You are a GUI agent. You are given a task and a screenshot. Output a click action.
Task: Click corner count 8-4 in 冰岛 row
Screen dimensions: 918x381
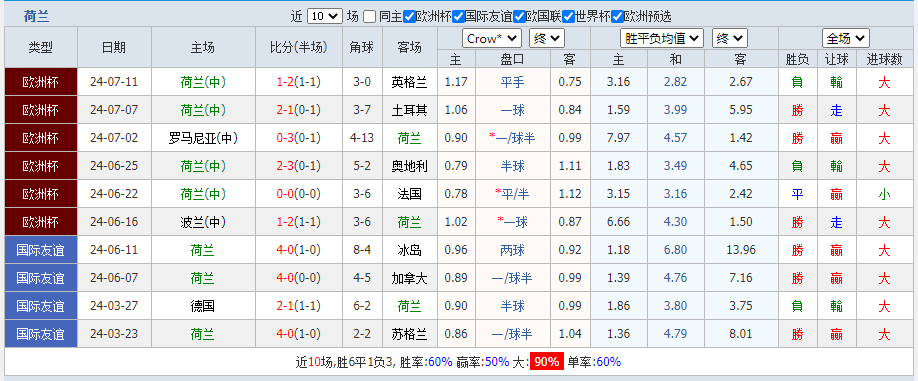(x=362, y=250)
